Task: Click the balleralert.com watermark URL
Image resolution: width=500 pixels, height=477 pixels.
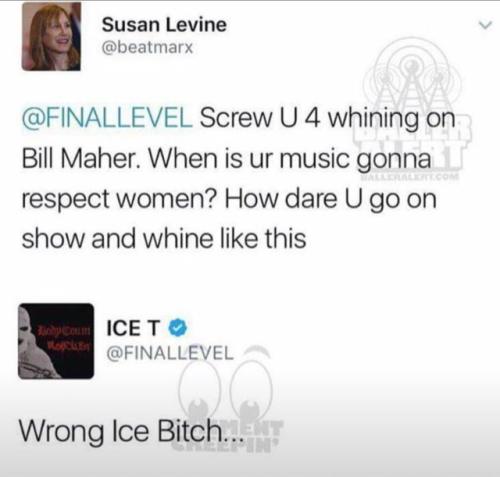Action: 412,177
